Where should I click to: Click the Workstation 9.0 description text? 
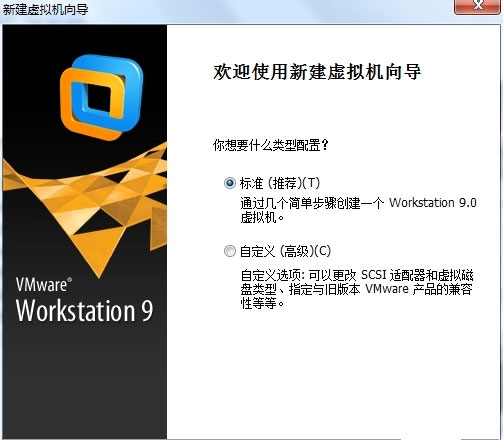(358, 210)
